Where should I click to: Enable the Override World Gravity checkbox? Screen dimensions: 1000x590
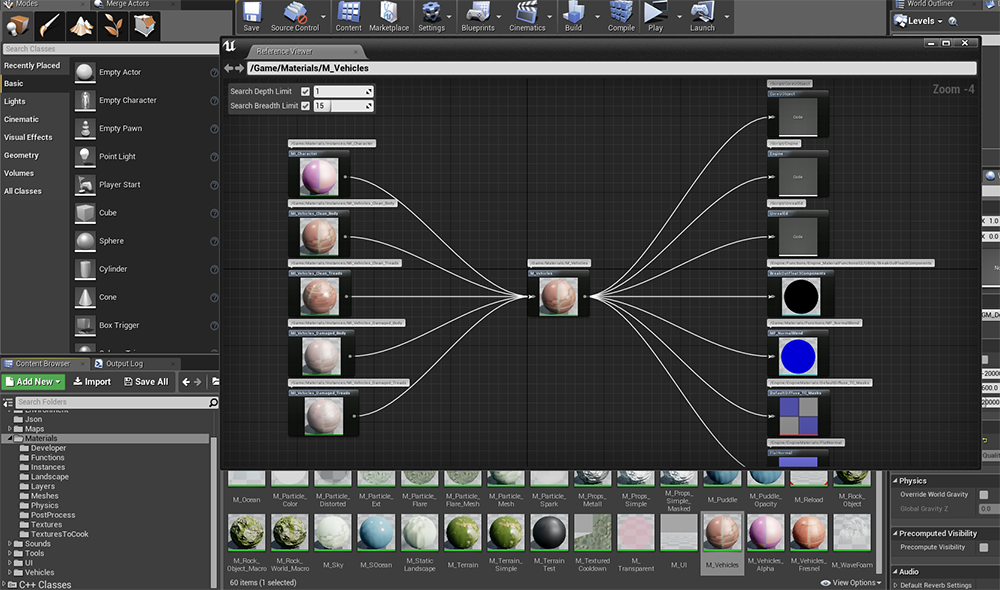click(x=984, y=495)
